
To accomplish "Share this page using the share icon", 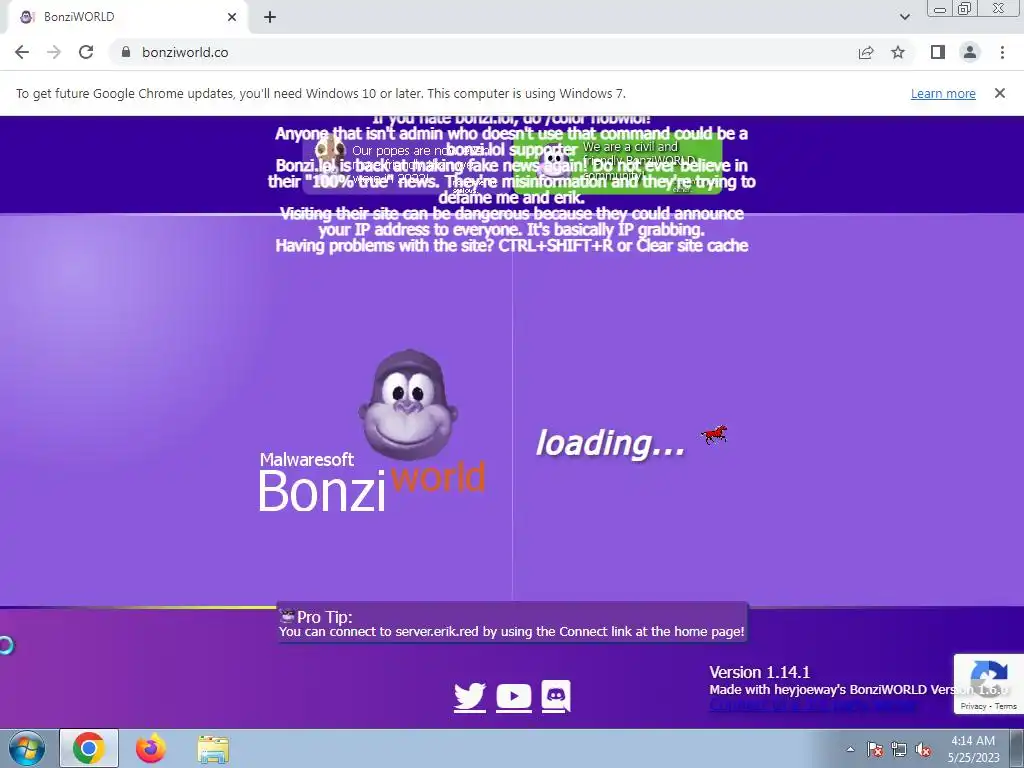I will pyautogui.click(x=866, y=52).
